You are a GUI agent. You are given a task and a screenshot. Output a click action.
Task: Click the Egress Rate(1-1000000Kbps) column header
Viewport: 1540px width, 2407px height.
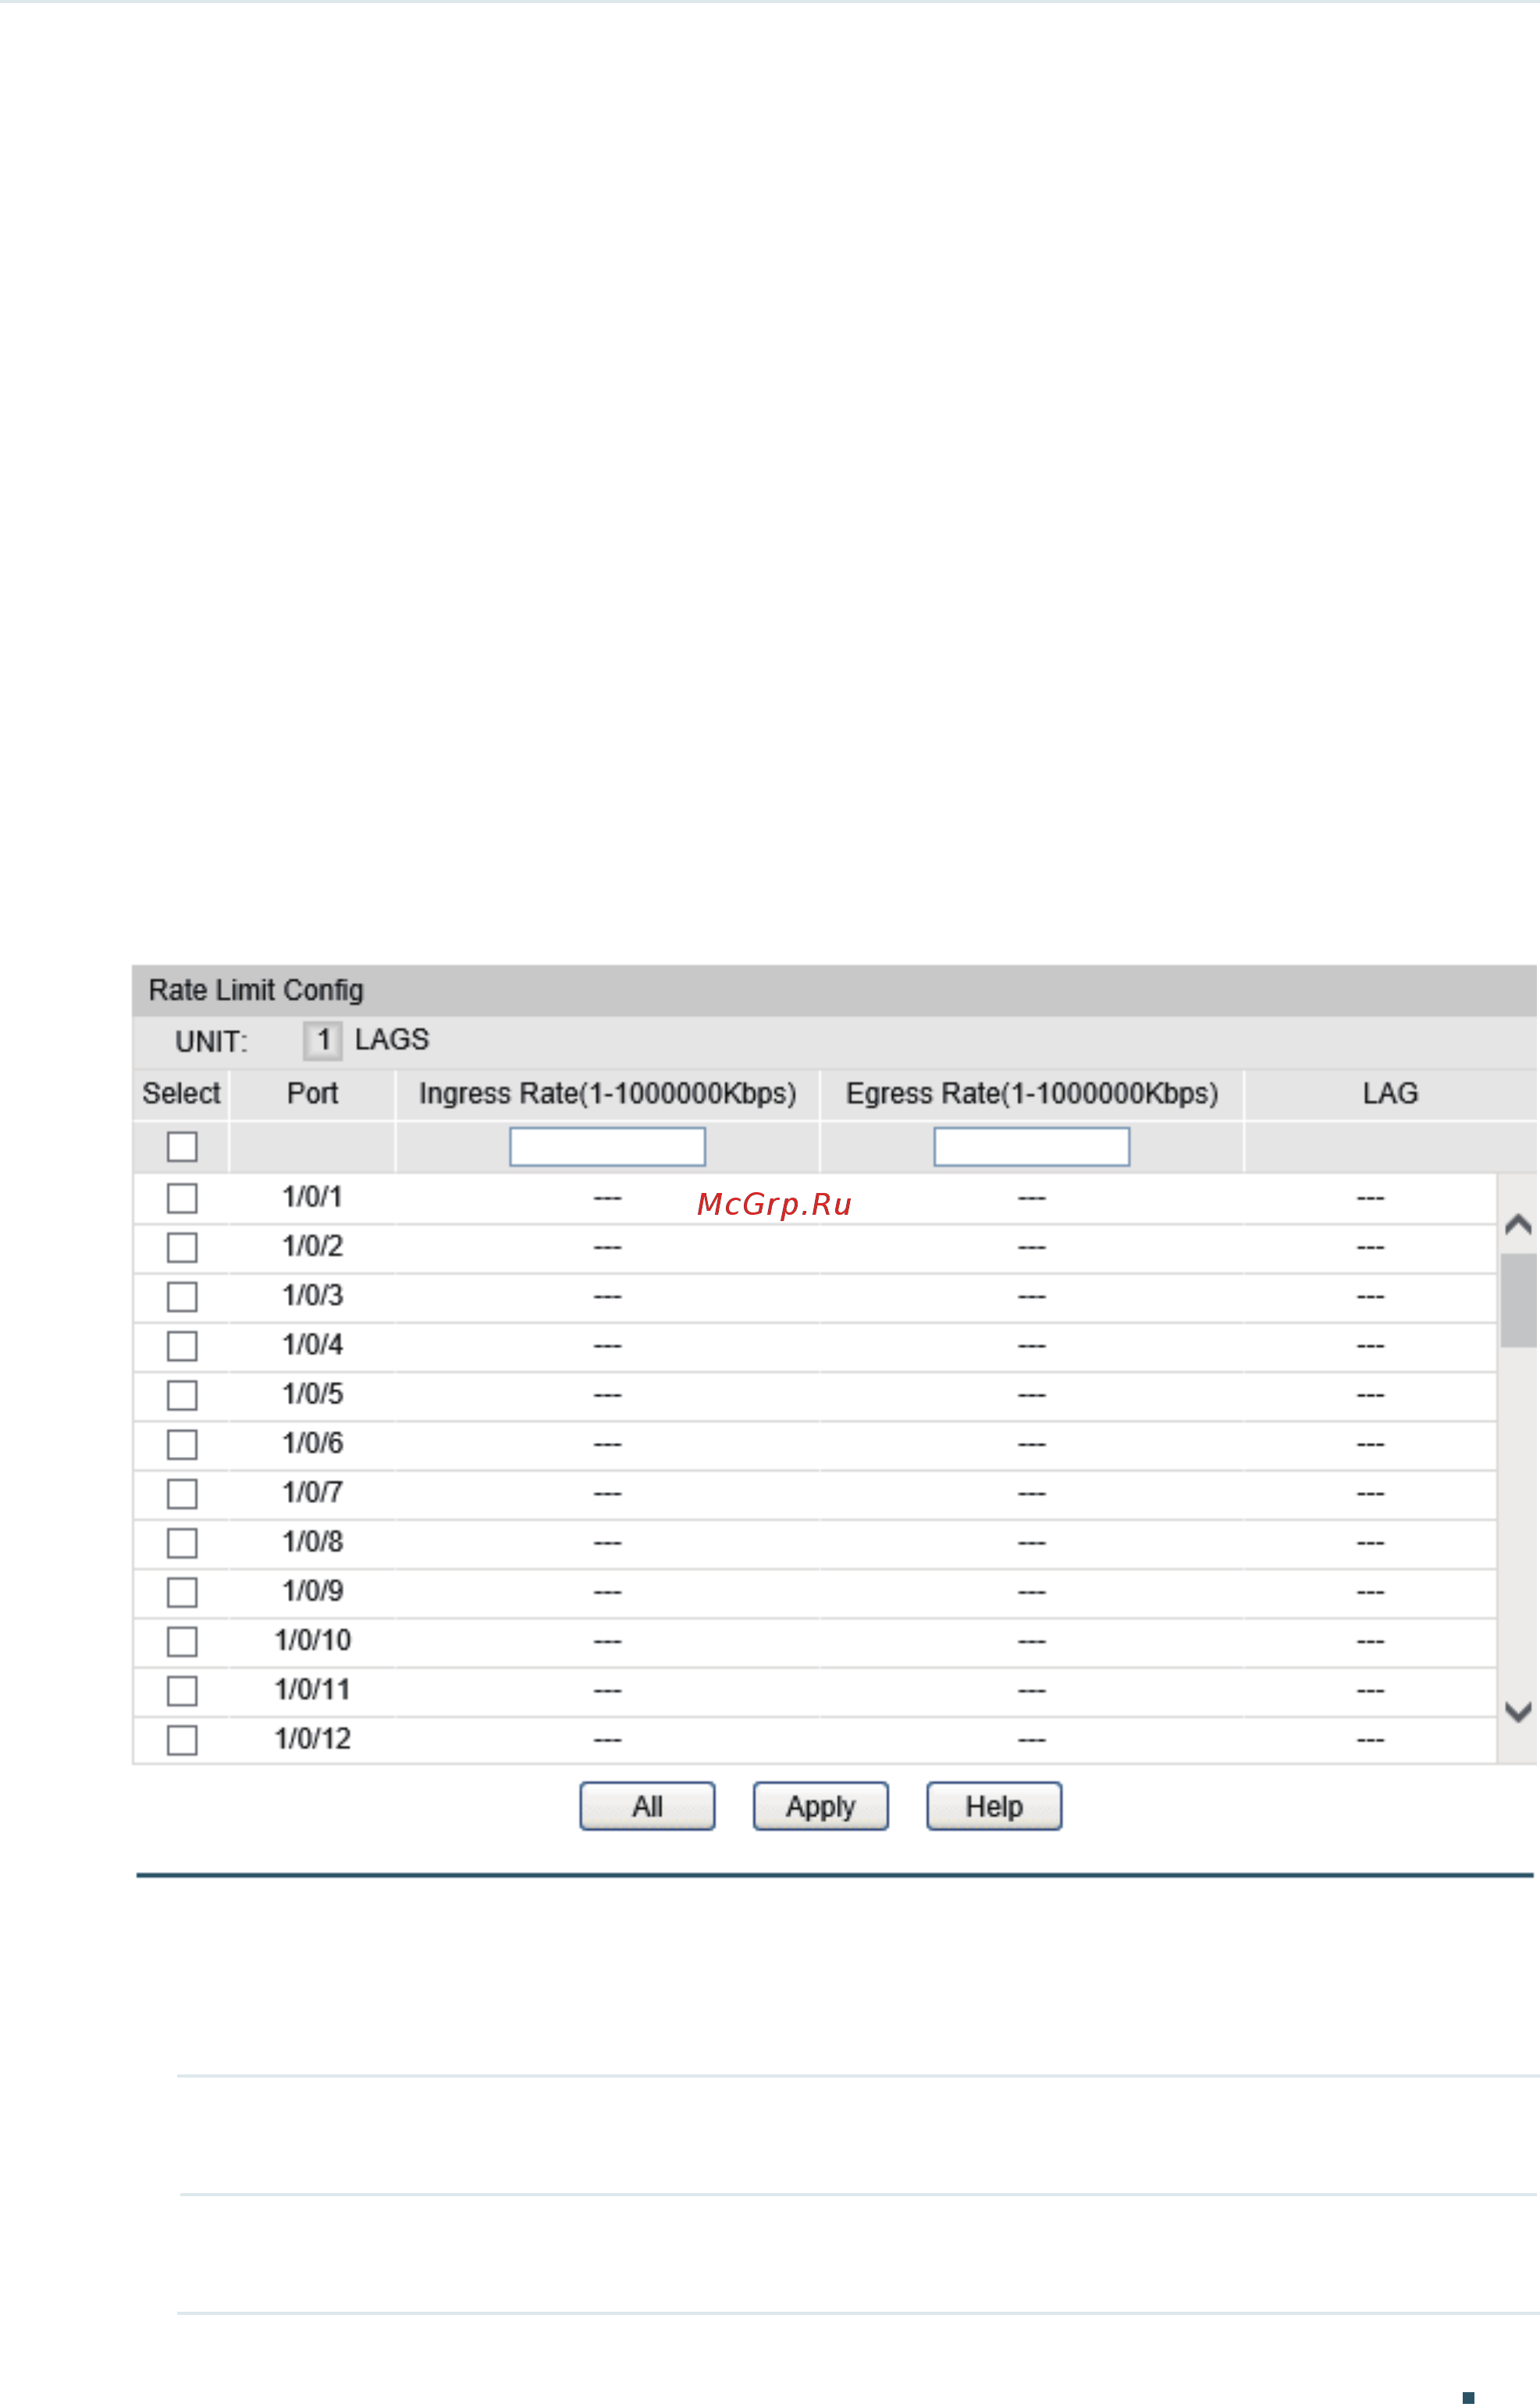tap(1032, 1094)
